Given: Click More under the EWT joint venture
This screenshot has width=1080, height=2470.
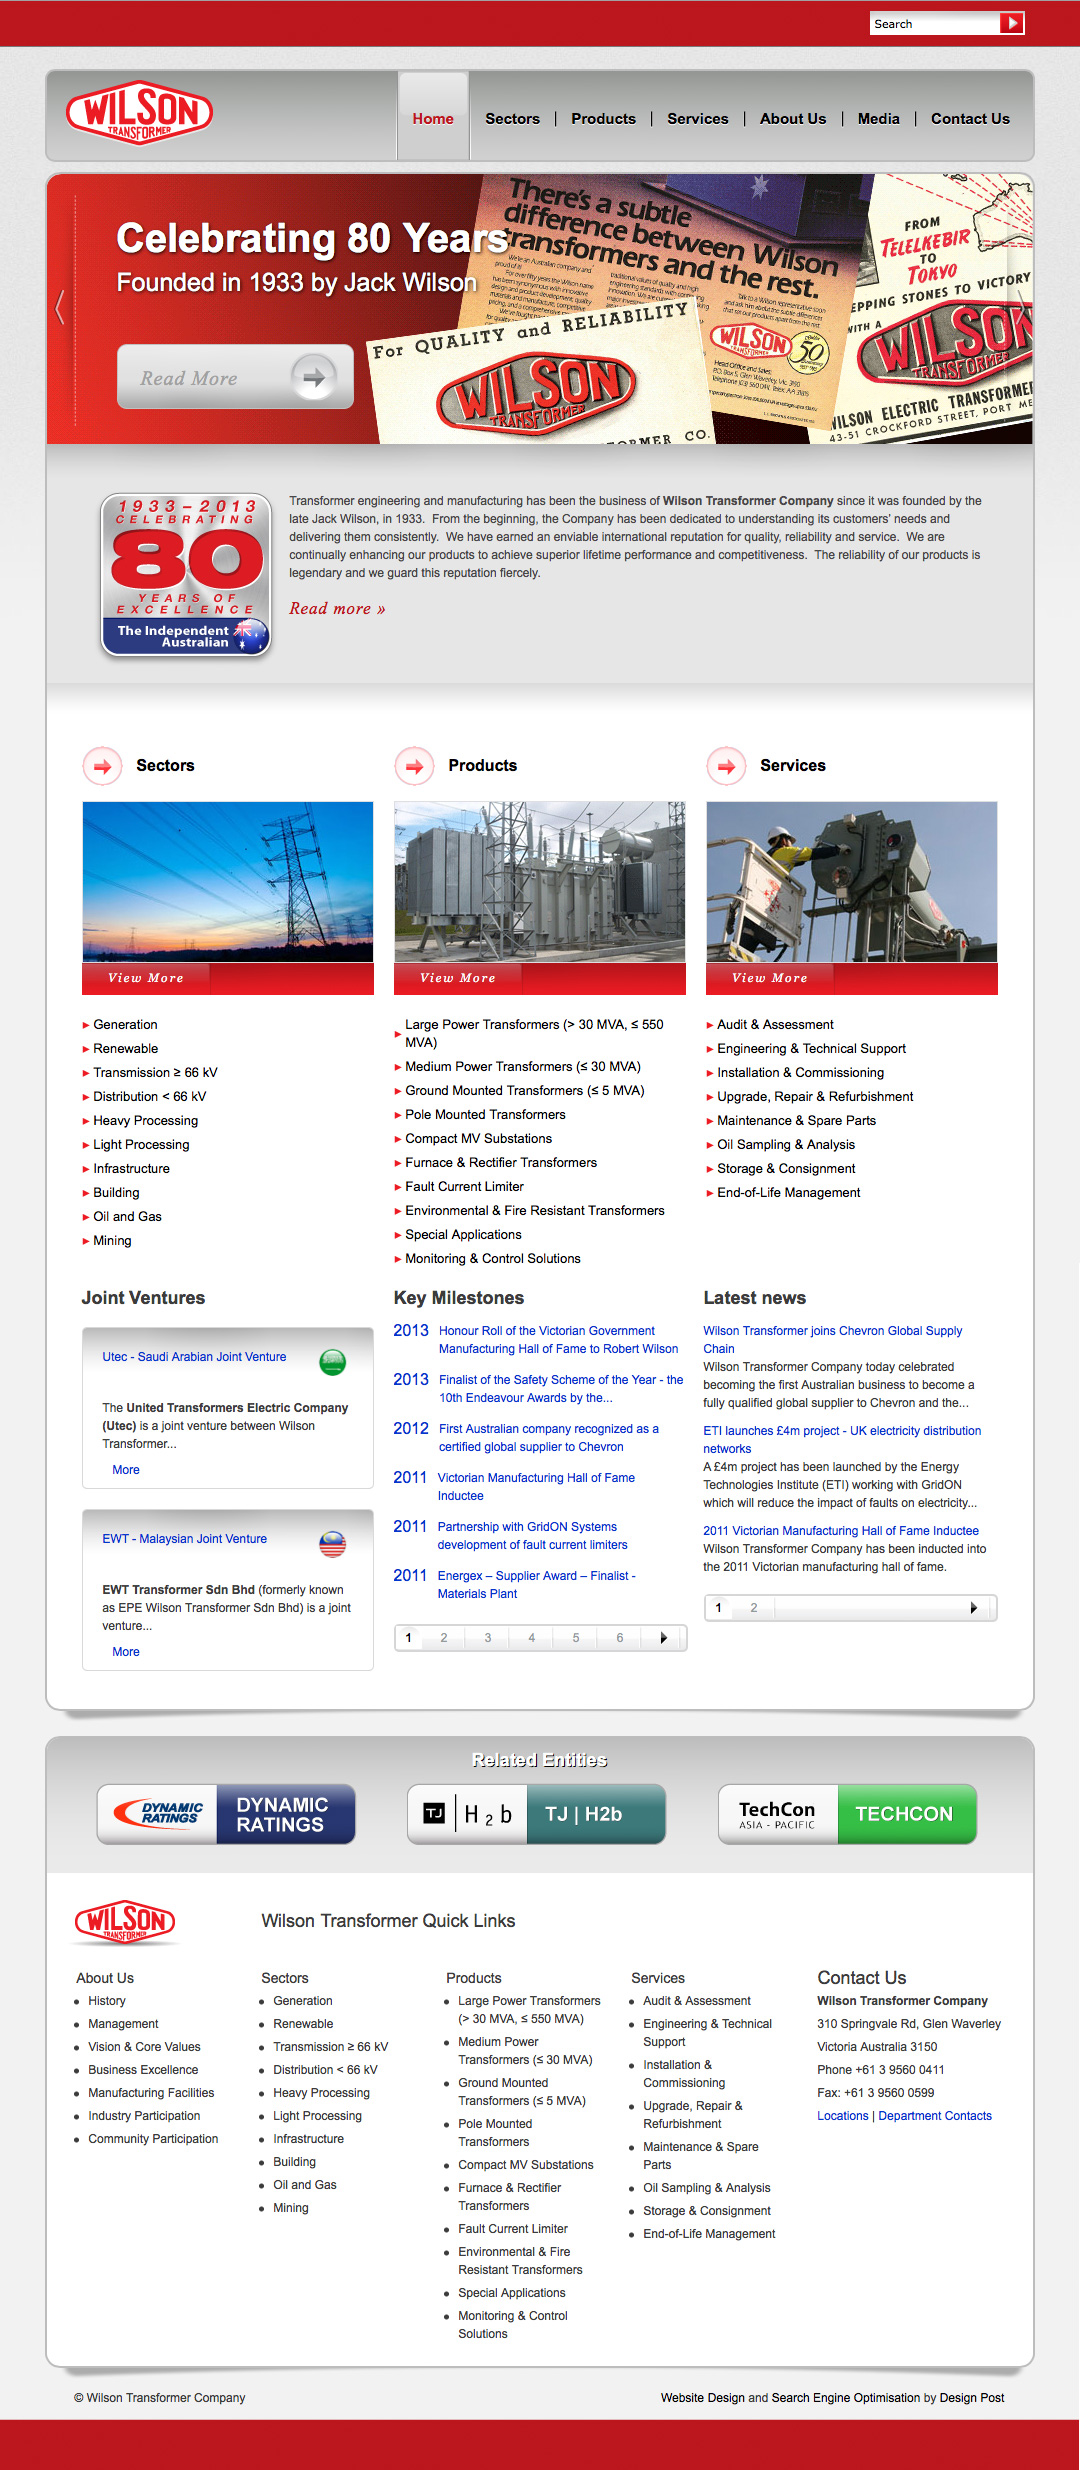Looking at the screenshot, I should point(126,1652).
